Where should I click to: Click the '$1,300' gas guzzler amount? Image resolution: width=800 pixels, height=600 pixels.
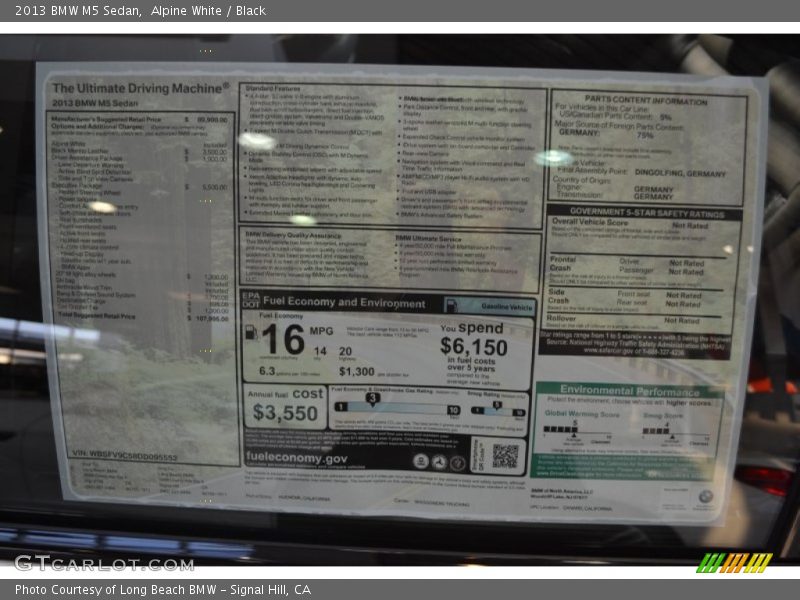coord(357,371)
